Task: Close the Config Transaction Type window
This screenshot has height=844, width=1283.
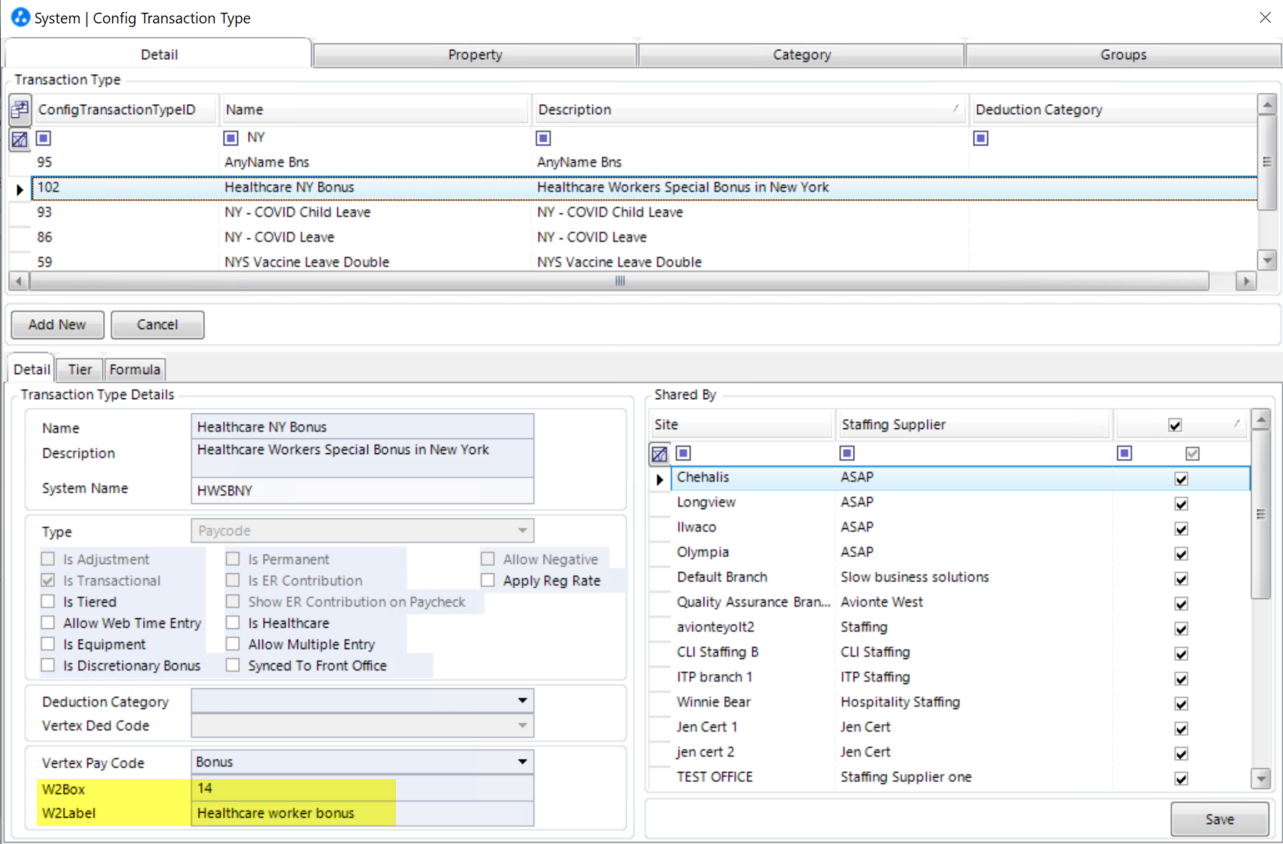Action: click(1265, 18)
